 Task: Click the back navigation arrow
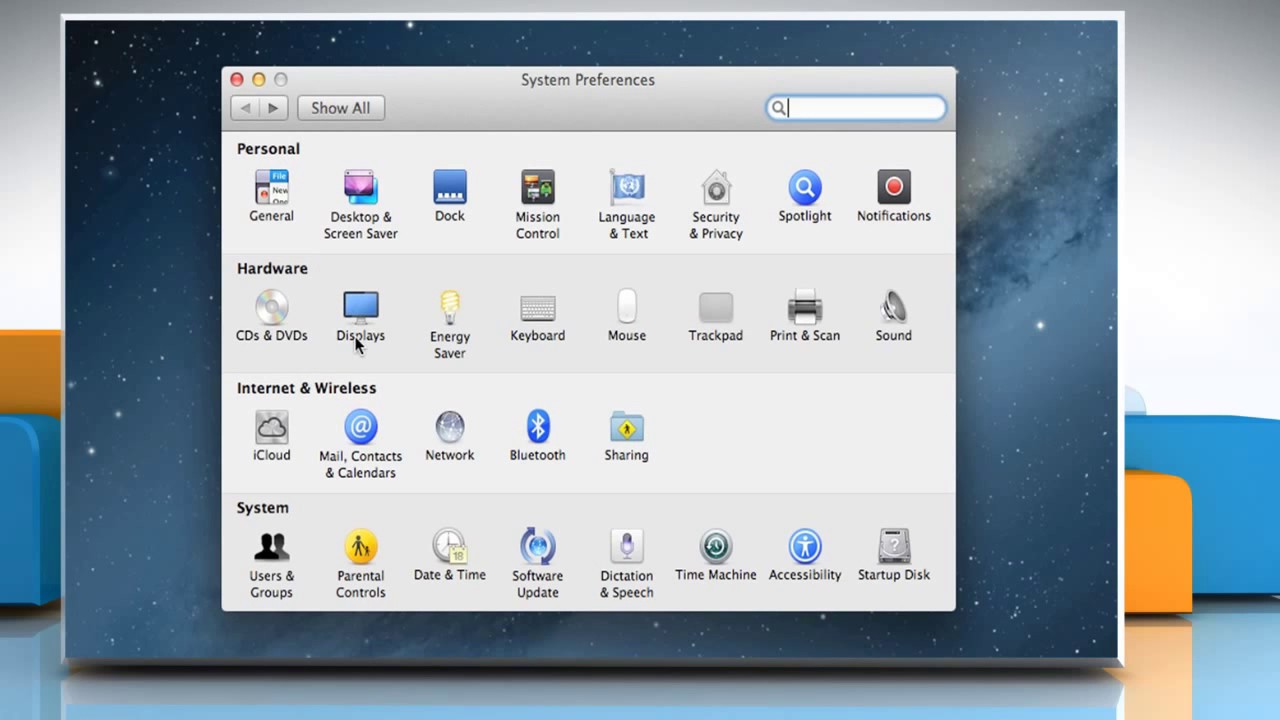245,108
